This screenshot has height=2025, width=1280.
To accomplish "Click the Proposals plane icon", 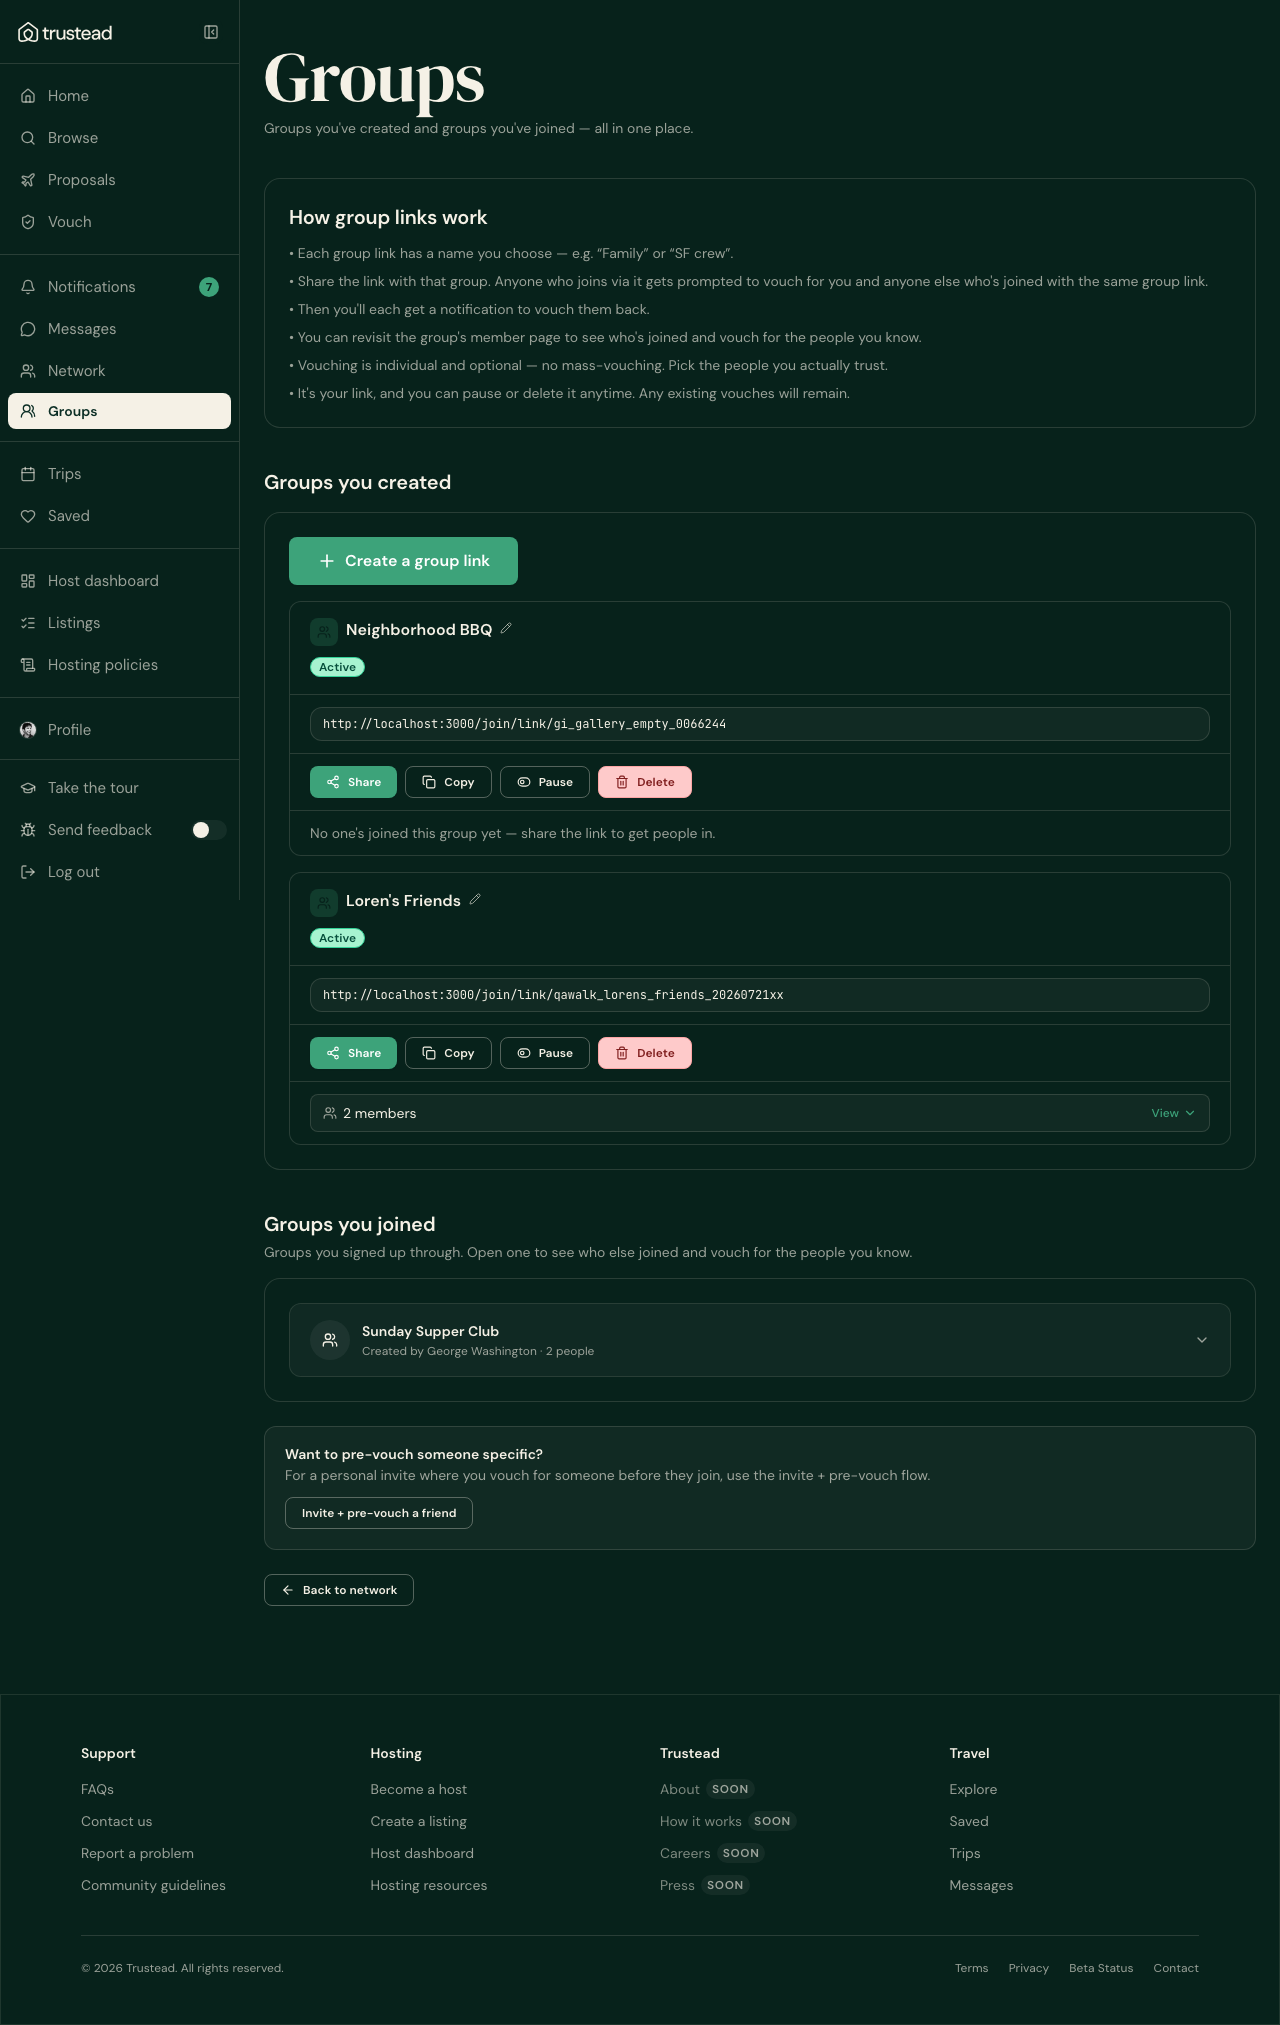I will tap(28, 180).
